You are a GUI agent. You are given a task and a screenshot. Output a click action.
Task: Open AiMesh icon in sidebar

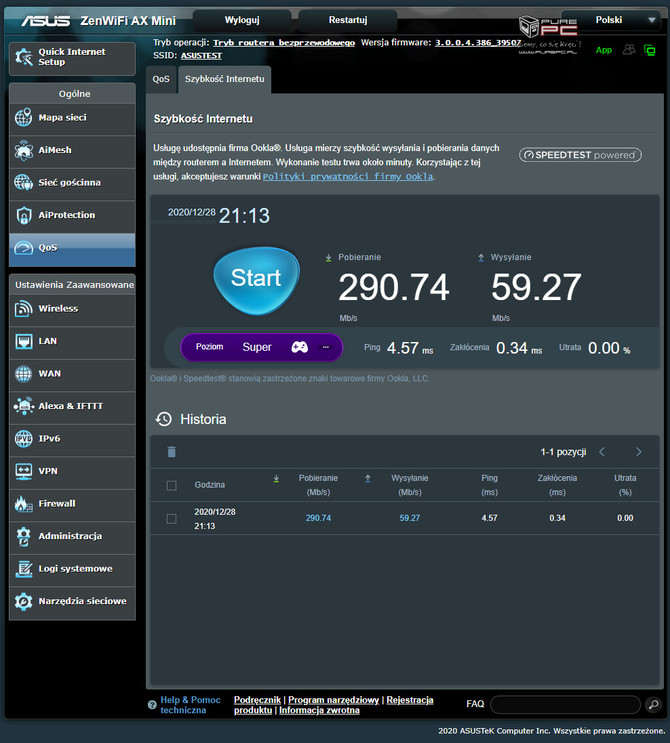[x=23, y=150]
